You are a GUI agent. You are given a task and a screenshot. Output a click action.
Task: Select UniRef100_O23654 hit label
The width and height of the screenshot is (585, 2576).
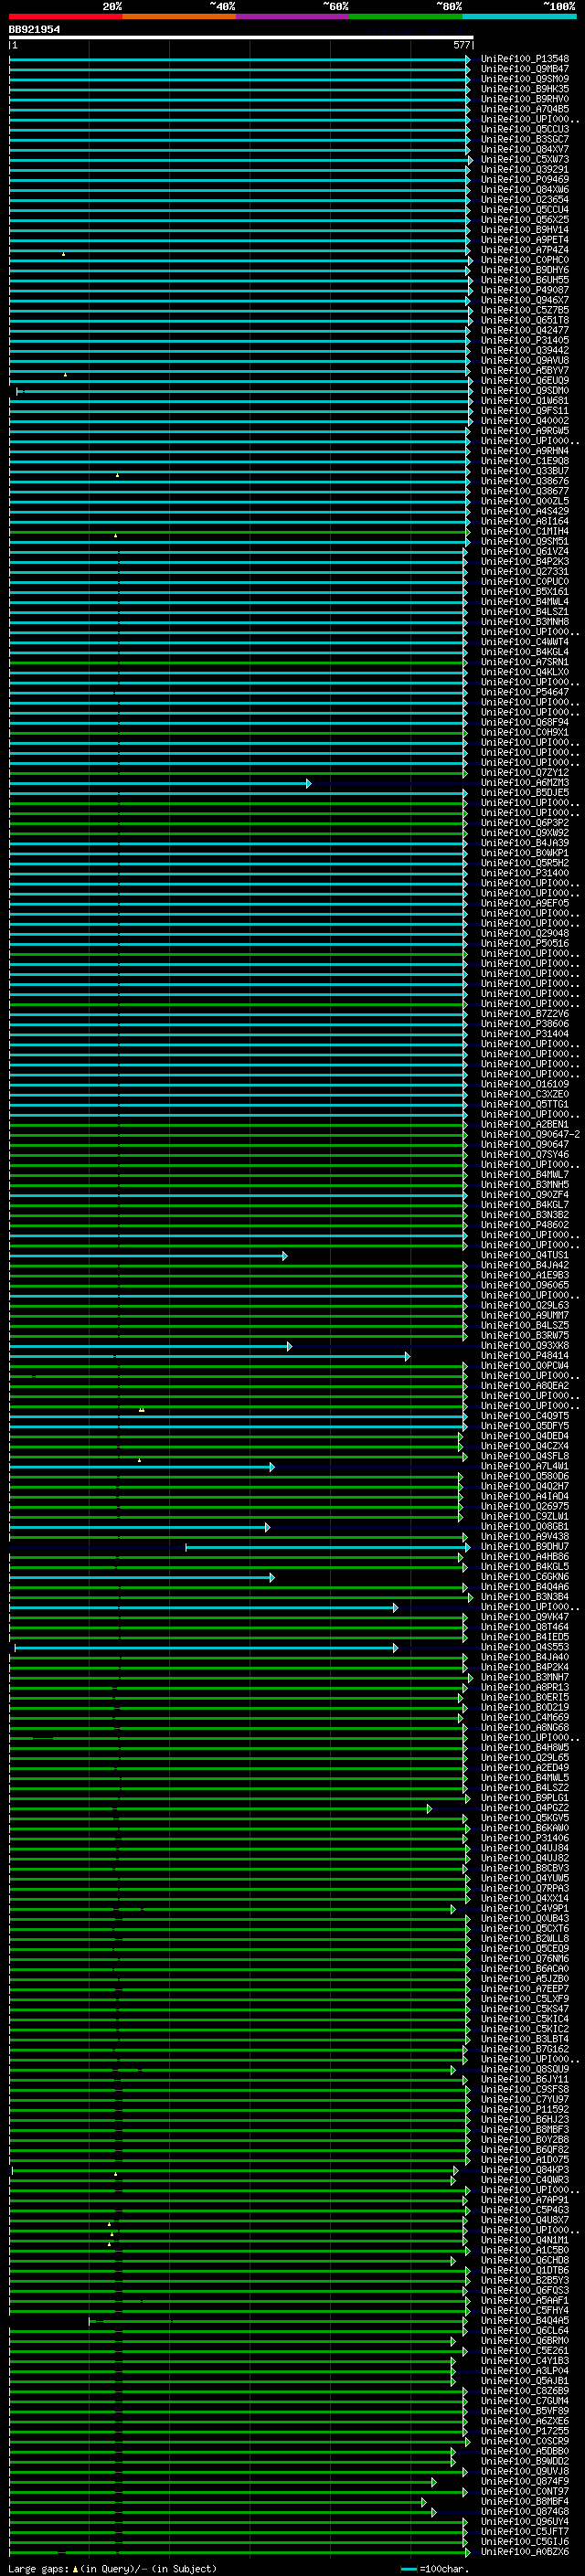coord(524,199)
